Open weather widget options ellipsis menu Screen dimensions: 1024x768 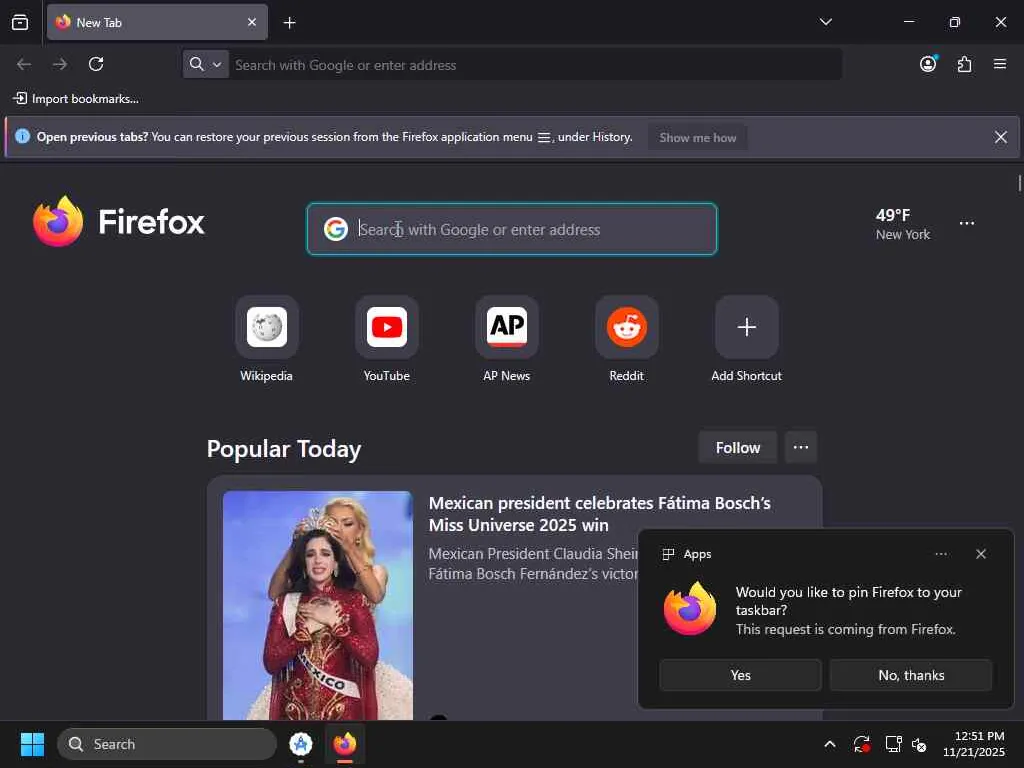click(x=967, y=223)
